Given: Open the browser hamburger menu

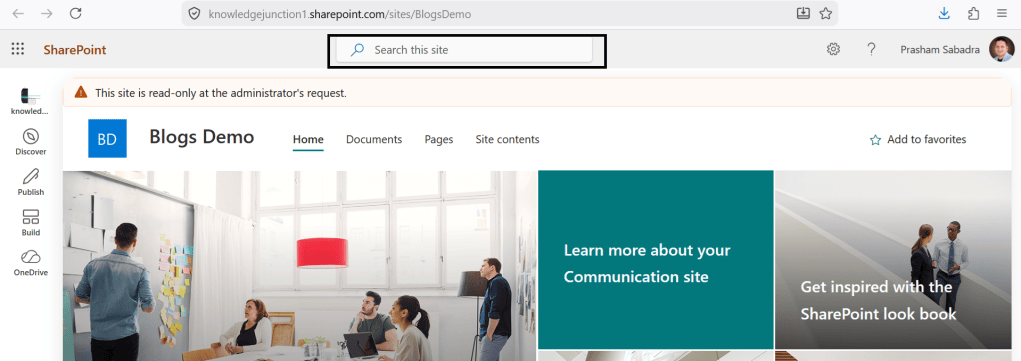Looking at the screenshot, I should point(1002,14).
